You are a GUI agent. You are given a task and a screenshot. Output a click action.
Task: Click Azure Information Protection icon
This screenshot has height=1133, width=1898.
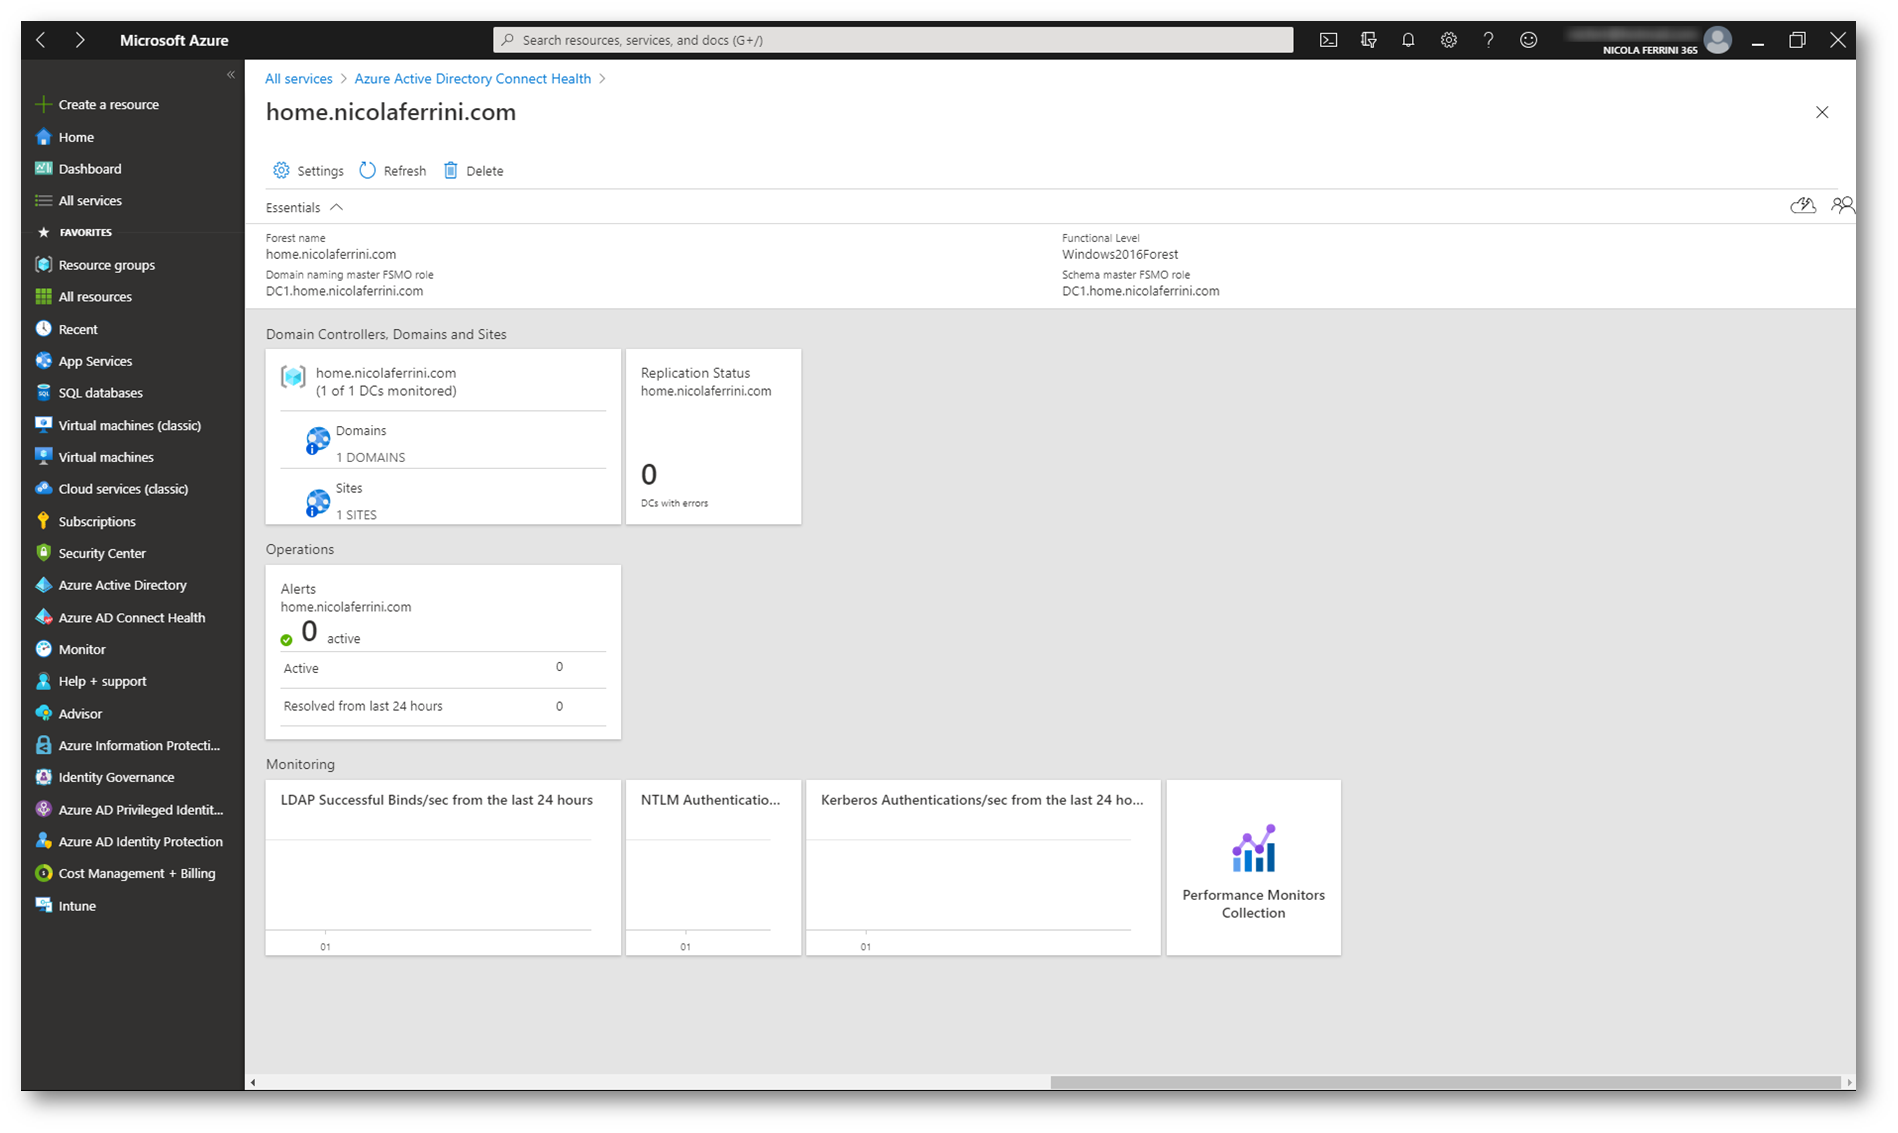point(43,745)
